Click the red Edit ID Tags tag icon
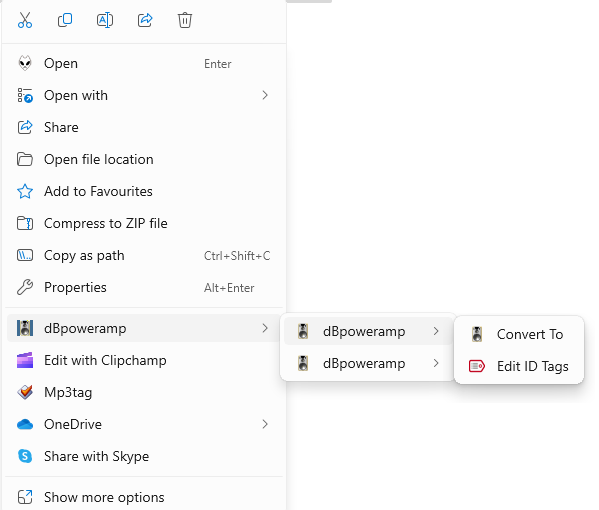This screenshot has width=599, height=510. pos(477,366)
